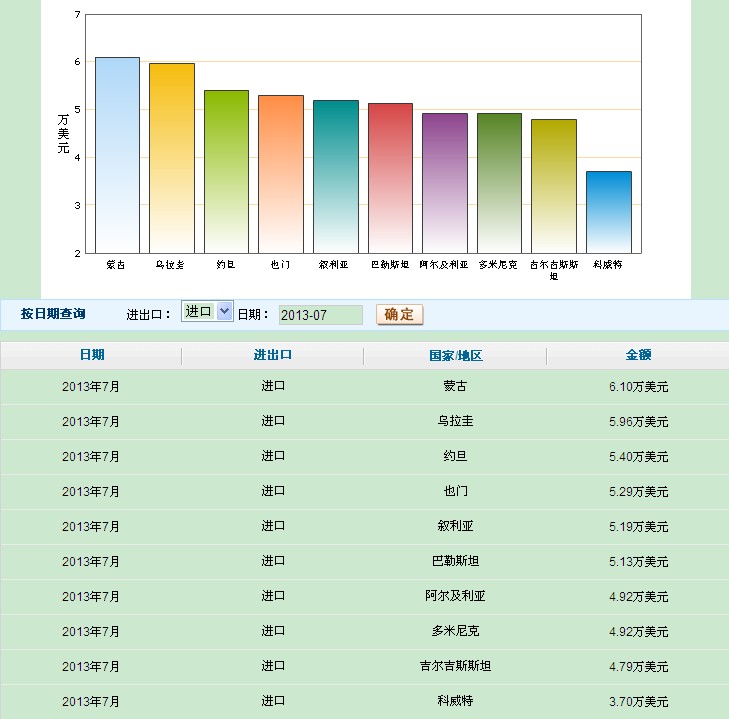Click the 6.10万美元 amount cell
The image size is (729, 719).
(638, 386)
